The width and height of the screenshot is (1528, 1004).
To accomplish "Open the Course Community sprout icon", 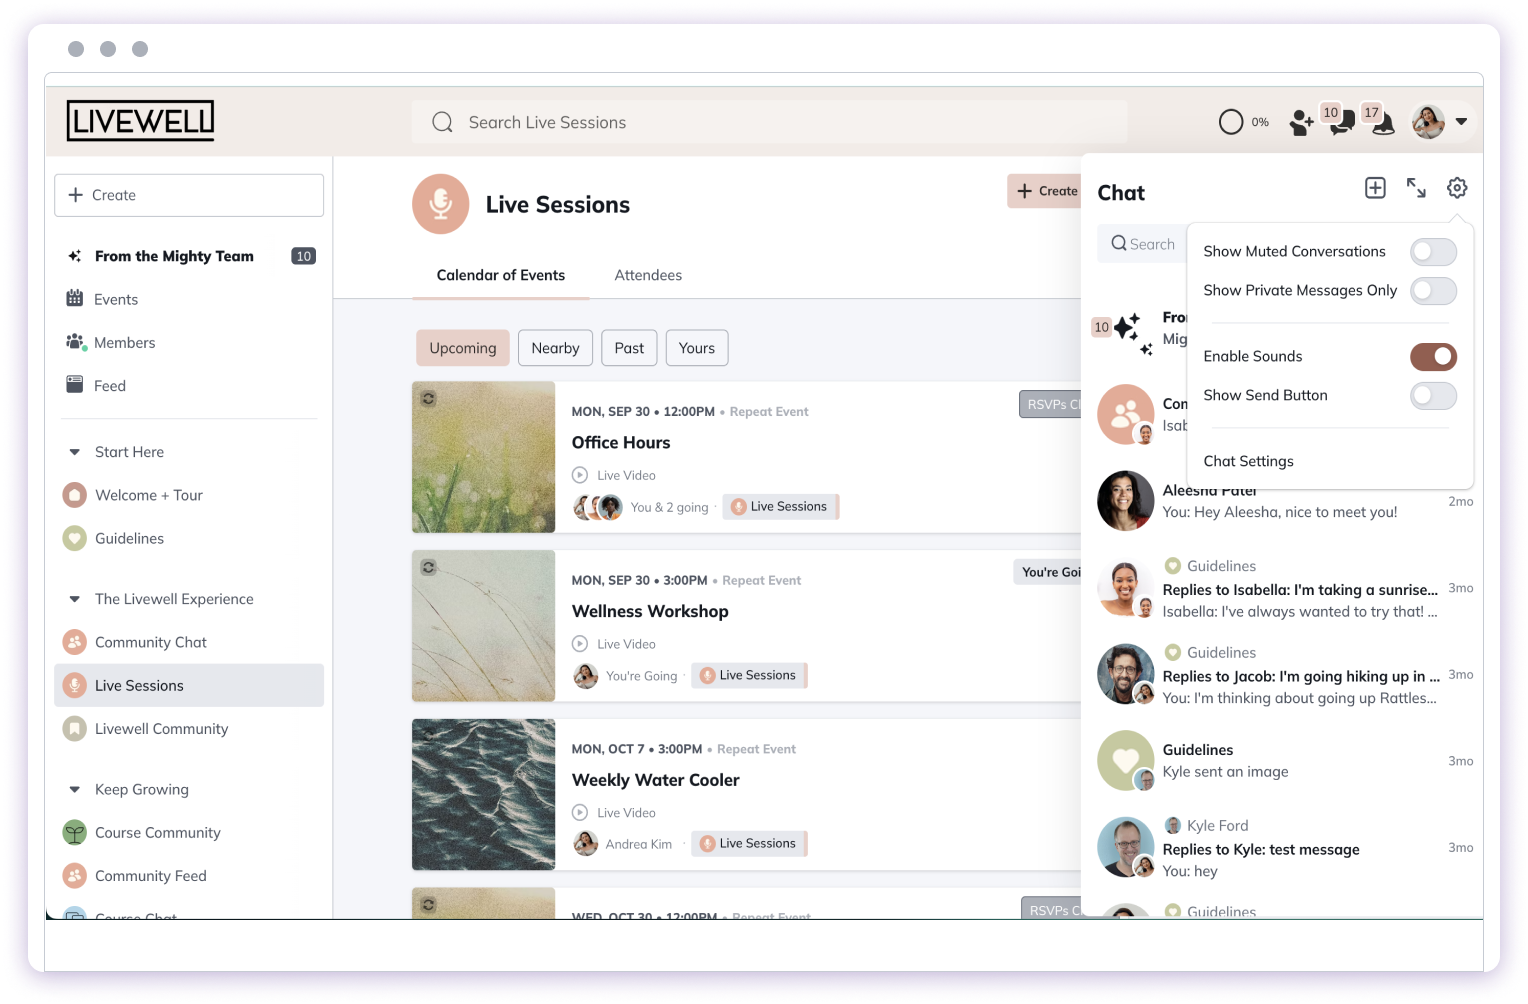I will 74,832.
